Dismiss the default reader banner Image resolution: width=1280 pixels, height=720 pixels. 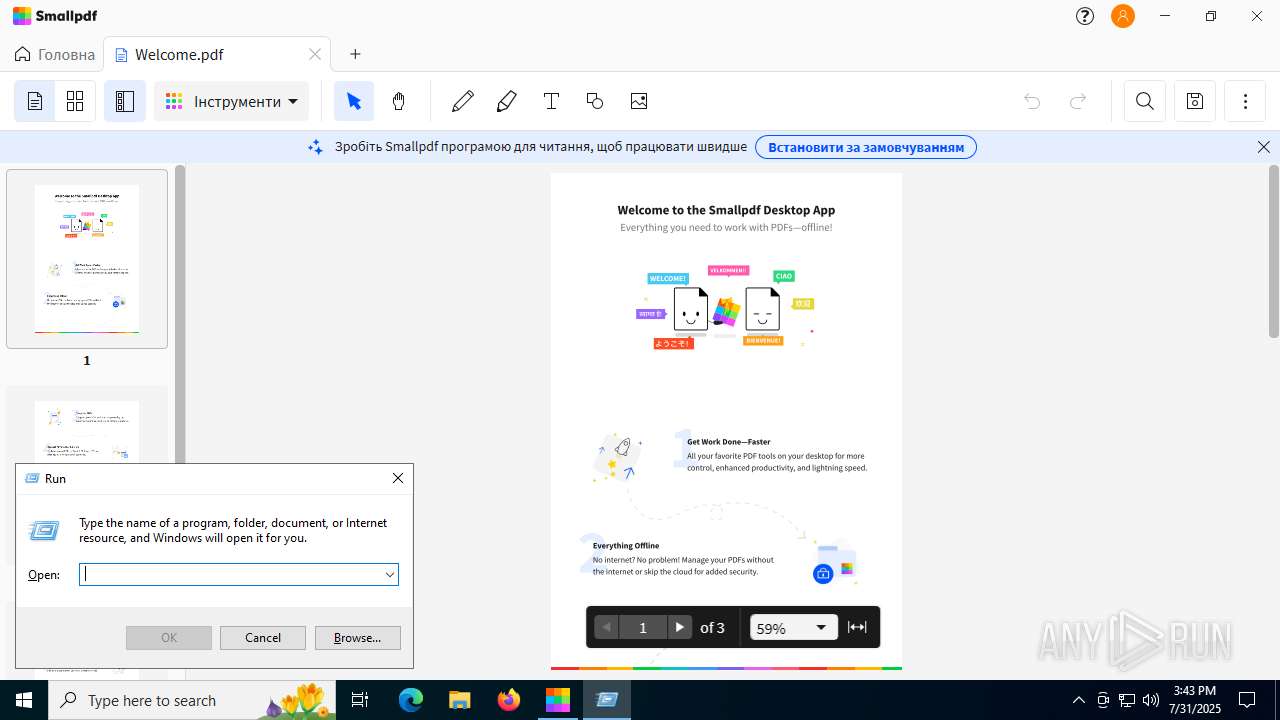pos(1264,147)
